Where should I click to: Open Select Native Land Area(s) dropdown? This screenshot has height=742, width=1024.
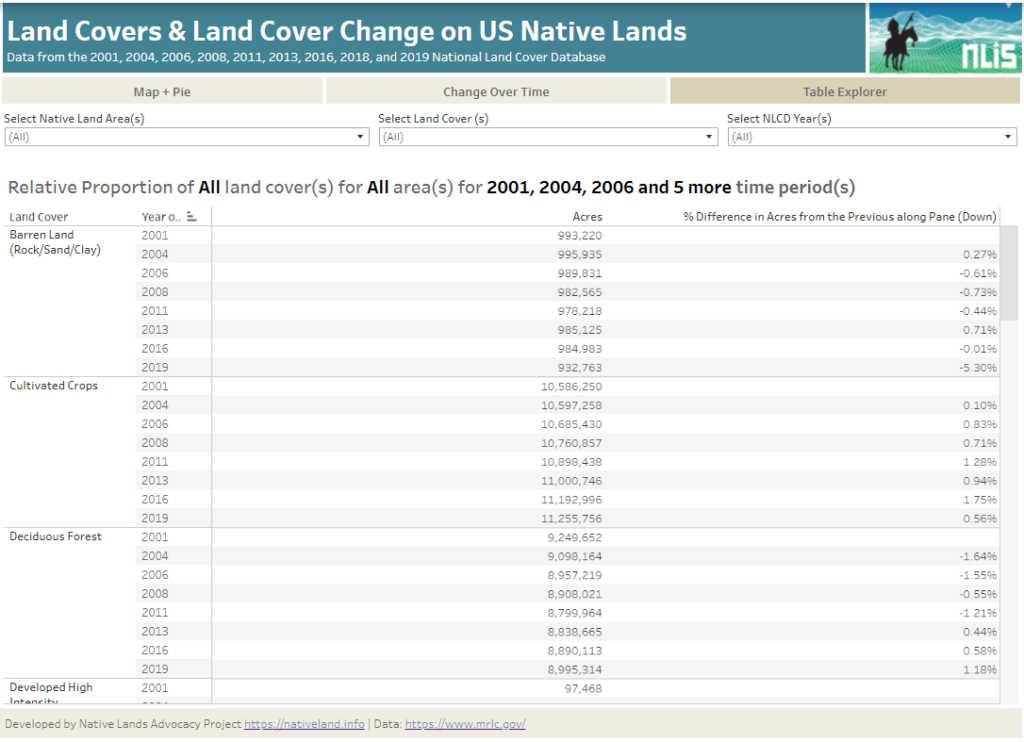[x=187, y=137]
